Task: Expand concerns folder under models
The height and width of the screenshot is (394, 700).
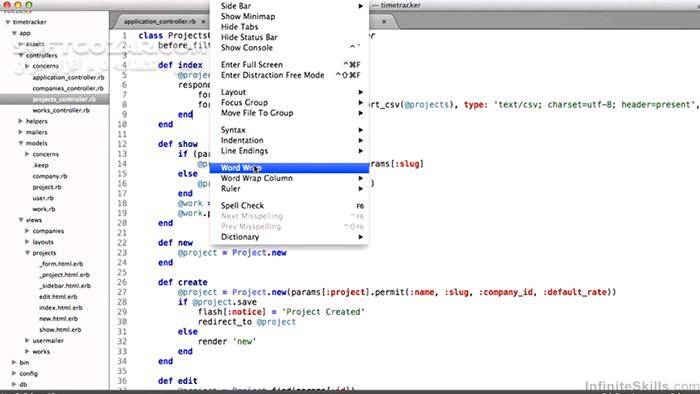Action: coord(27,154)
